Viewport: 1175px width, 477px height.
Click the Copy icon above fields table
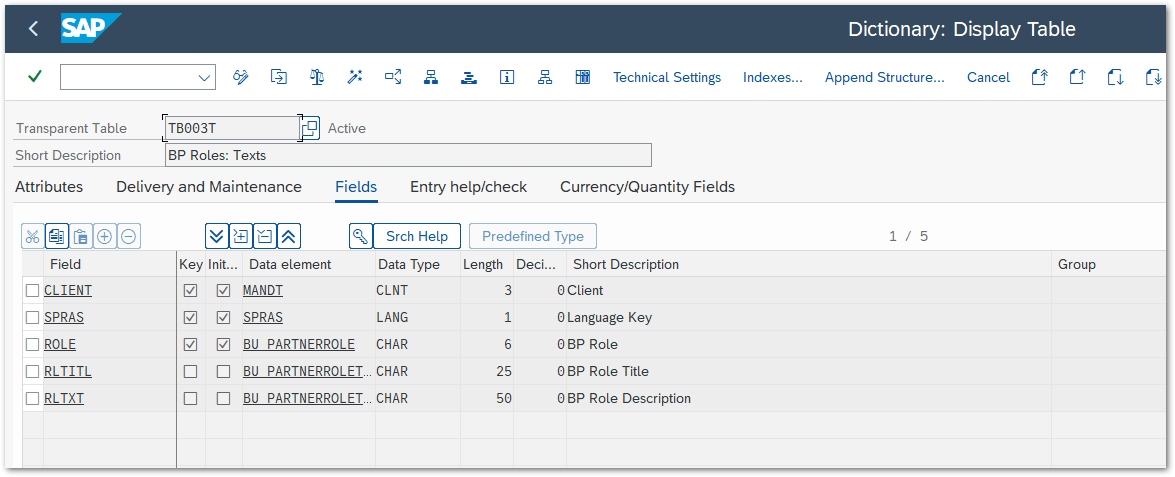[56, 236]
